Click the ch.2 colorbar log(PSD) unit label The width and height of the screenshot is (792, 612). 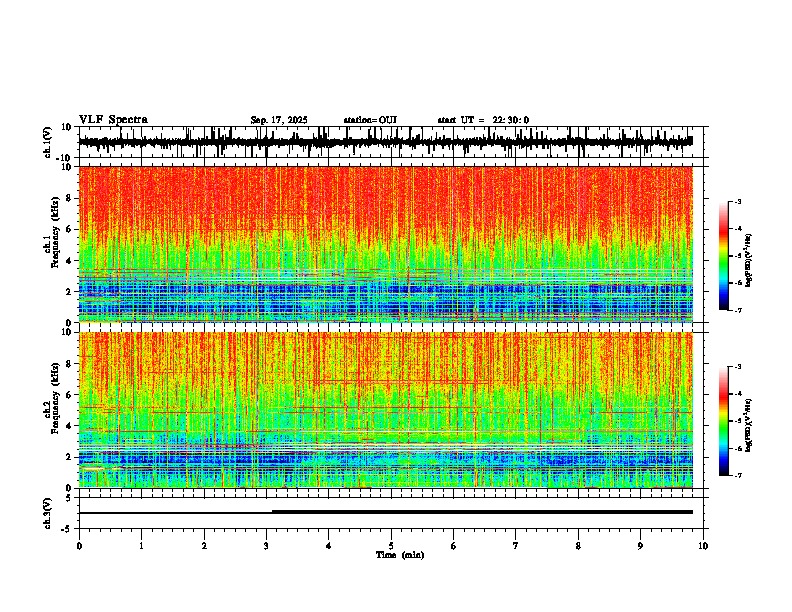point(748,425)
